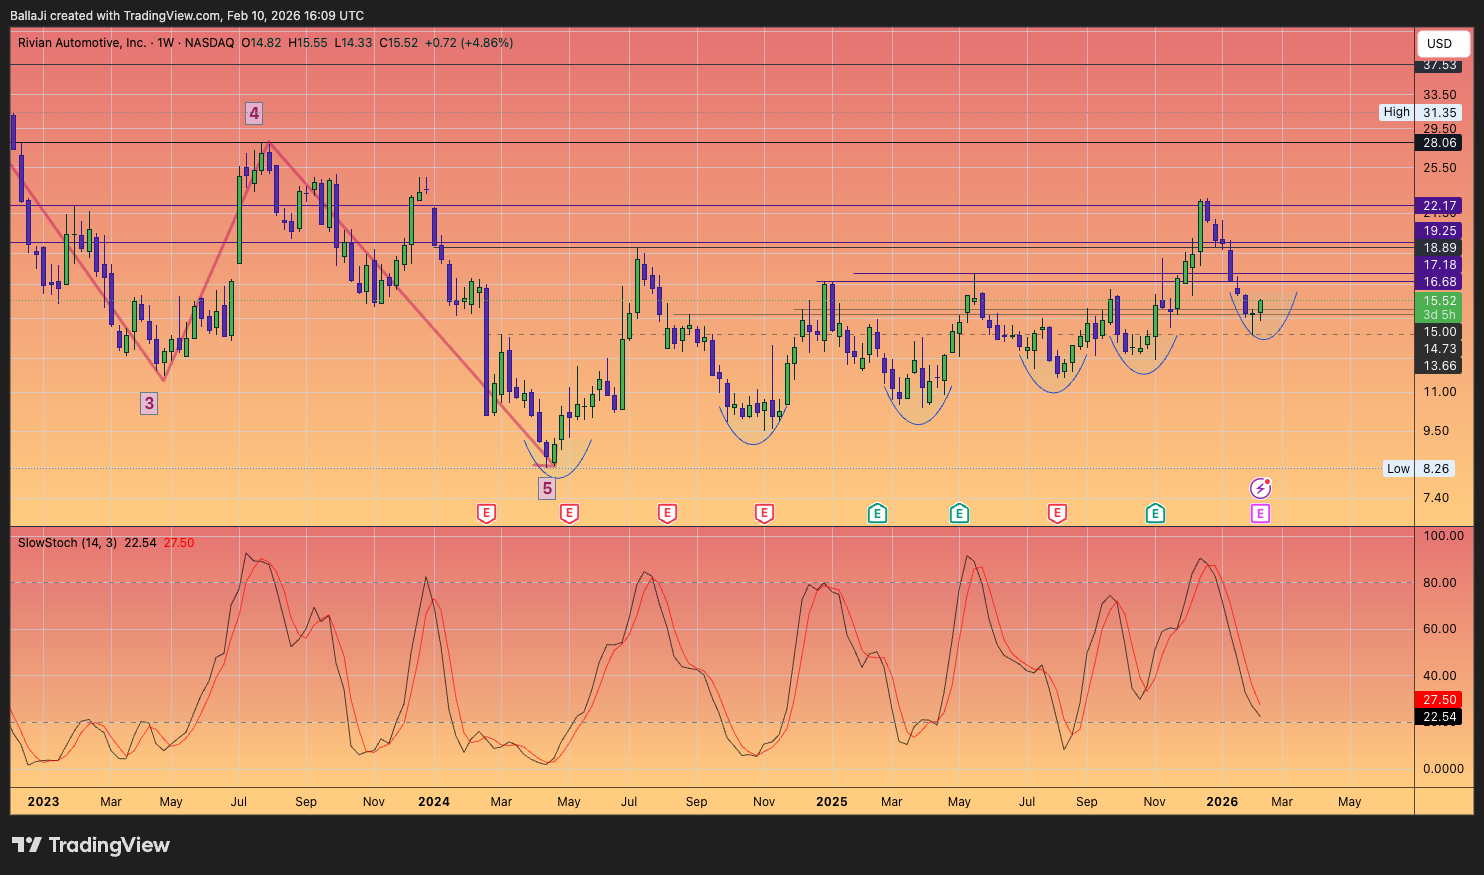Select the wave label 4 annotation
The height and width of the screenshot is (875, 1484).
(x=254, y=113)
